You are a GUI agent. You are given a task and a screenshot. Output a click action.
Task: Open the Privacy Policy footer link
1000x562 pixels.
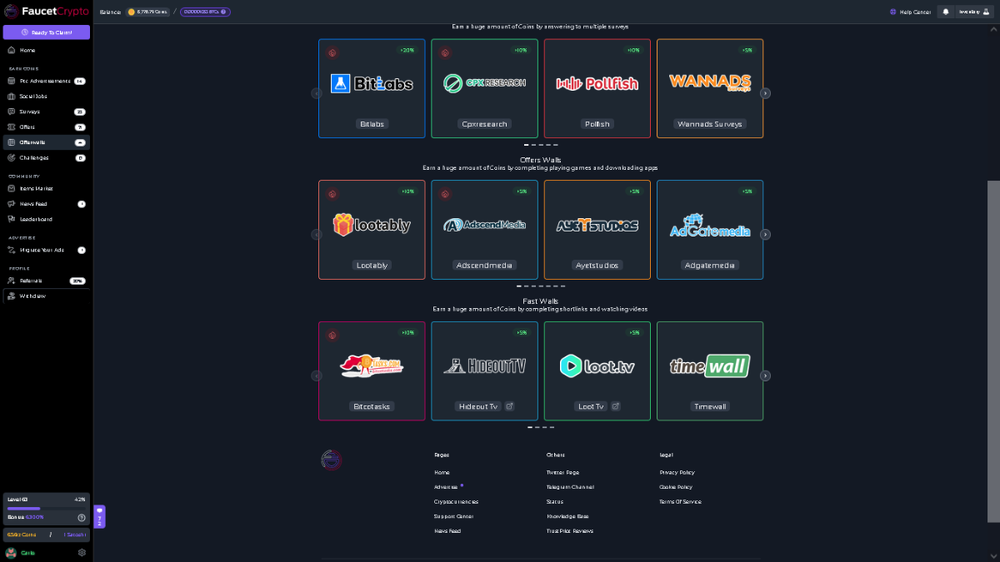coord(677,472)
